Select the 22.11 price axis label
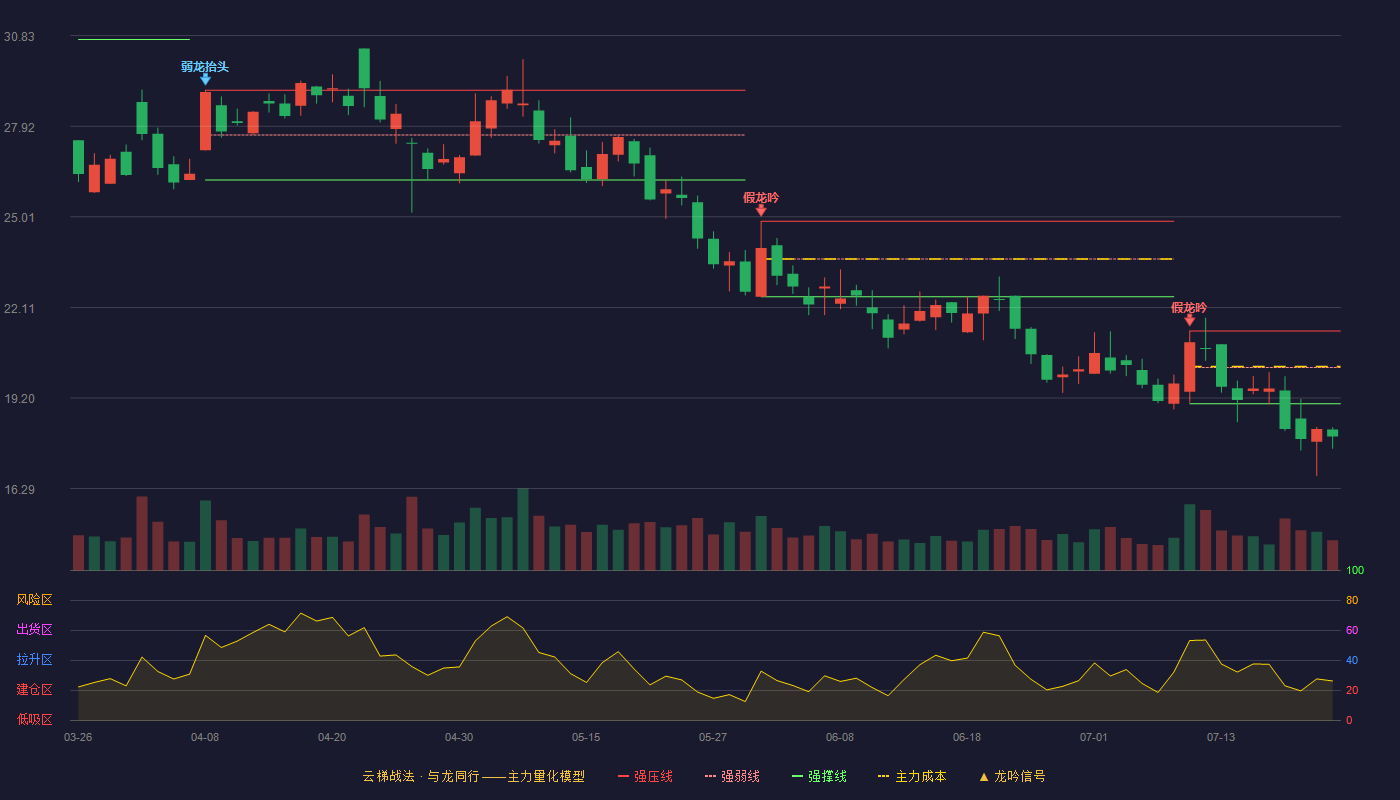This screenshot has height=800, width=1400. [19, 308]
